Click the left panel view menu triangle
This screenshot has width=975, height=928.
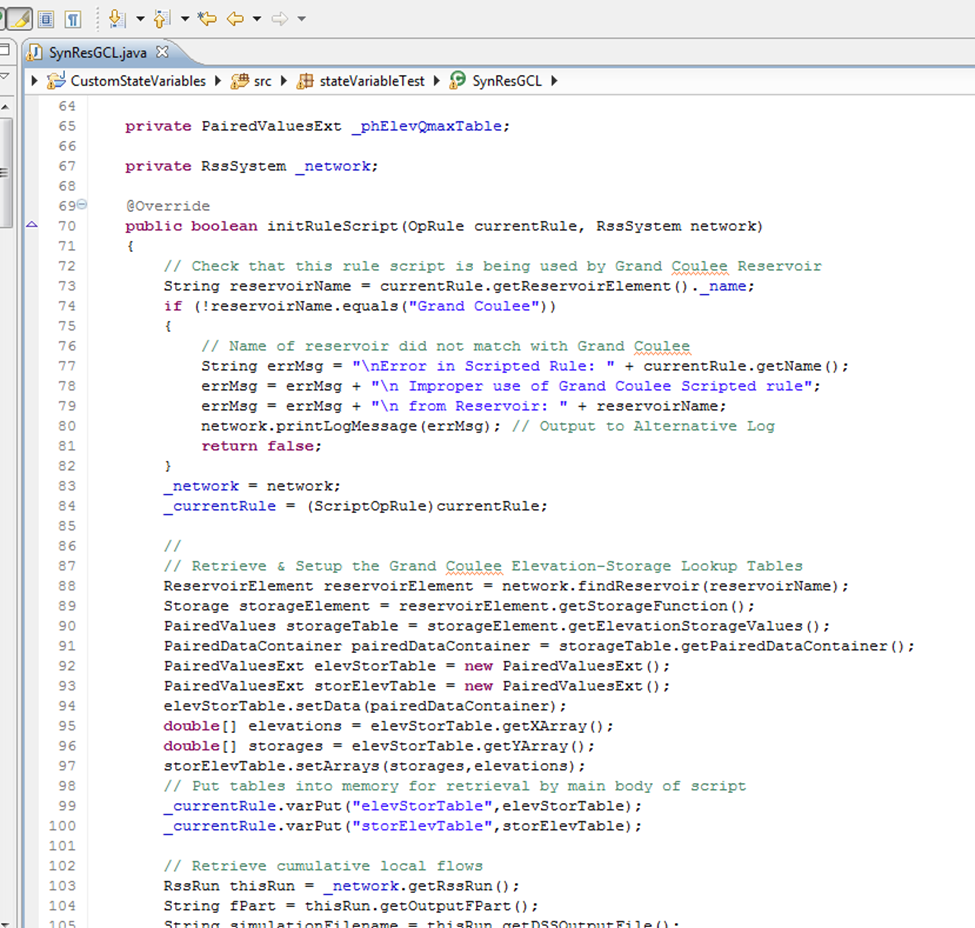[5, 75]
